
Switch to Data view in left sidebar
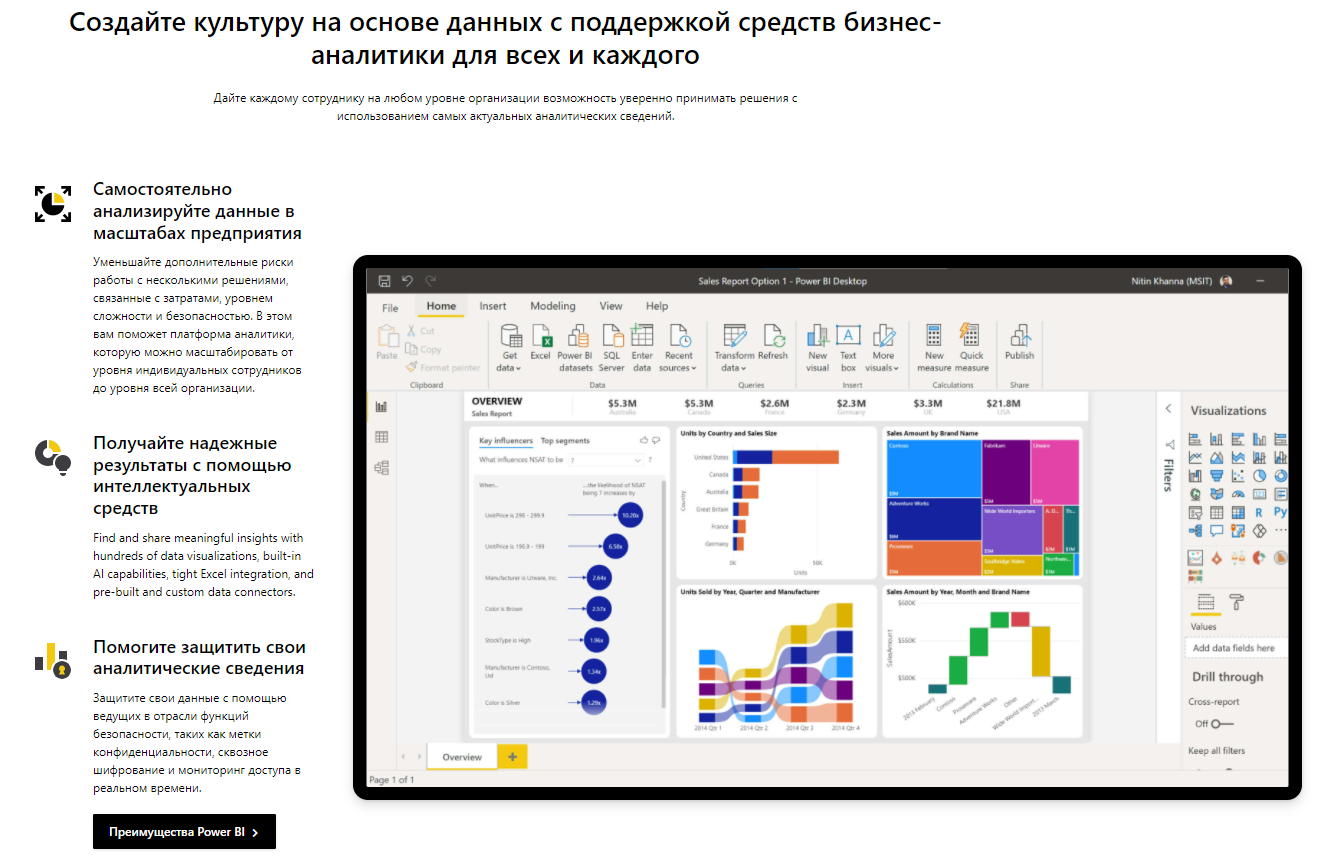(x=381, y=437)
